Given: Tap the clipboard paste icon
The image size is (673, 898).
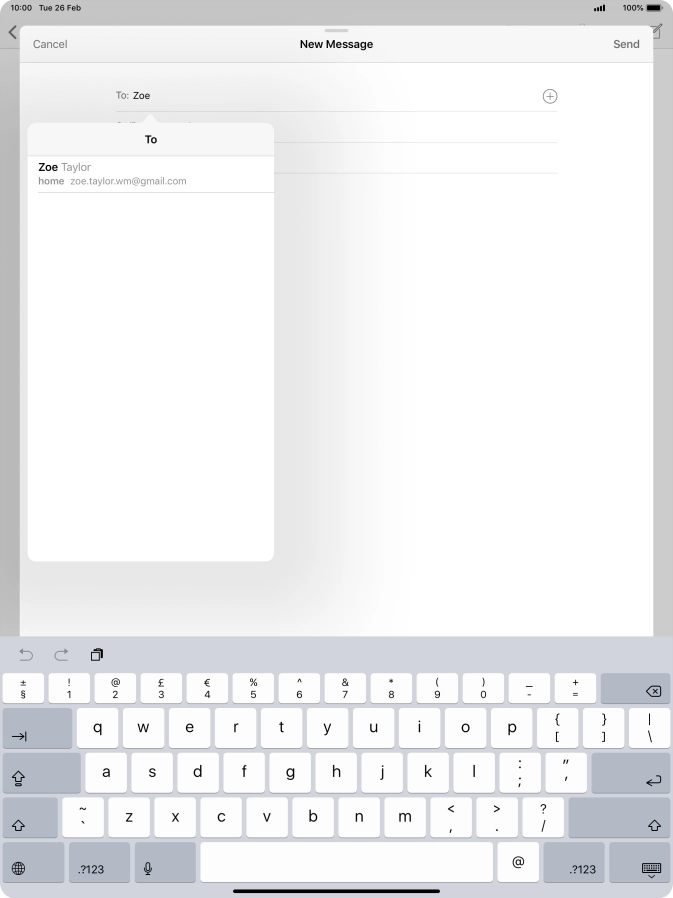Looking at the screenshot, I should (x=97, y=655).
